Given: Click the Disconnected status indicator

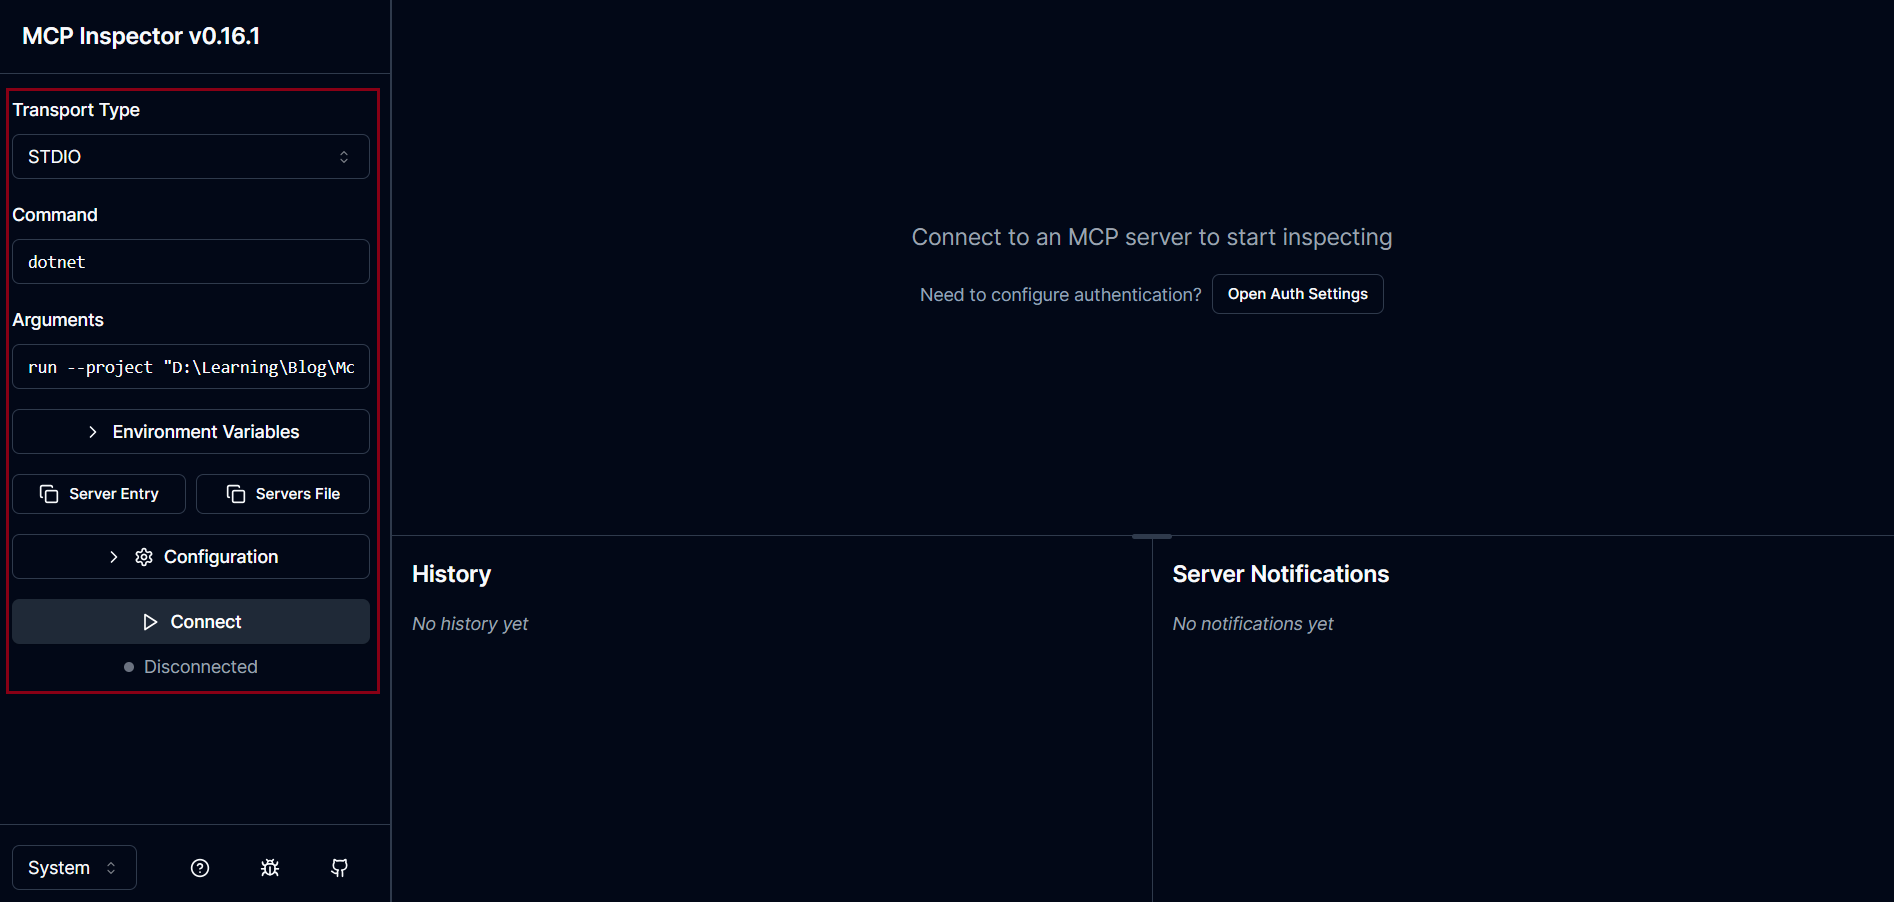Looking at the screenshot, I should (x=191, y=667).
